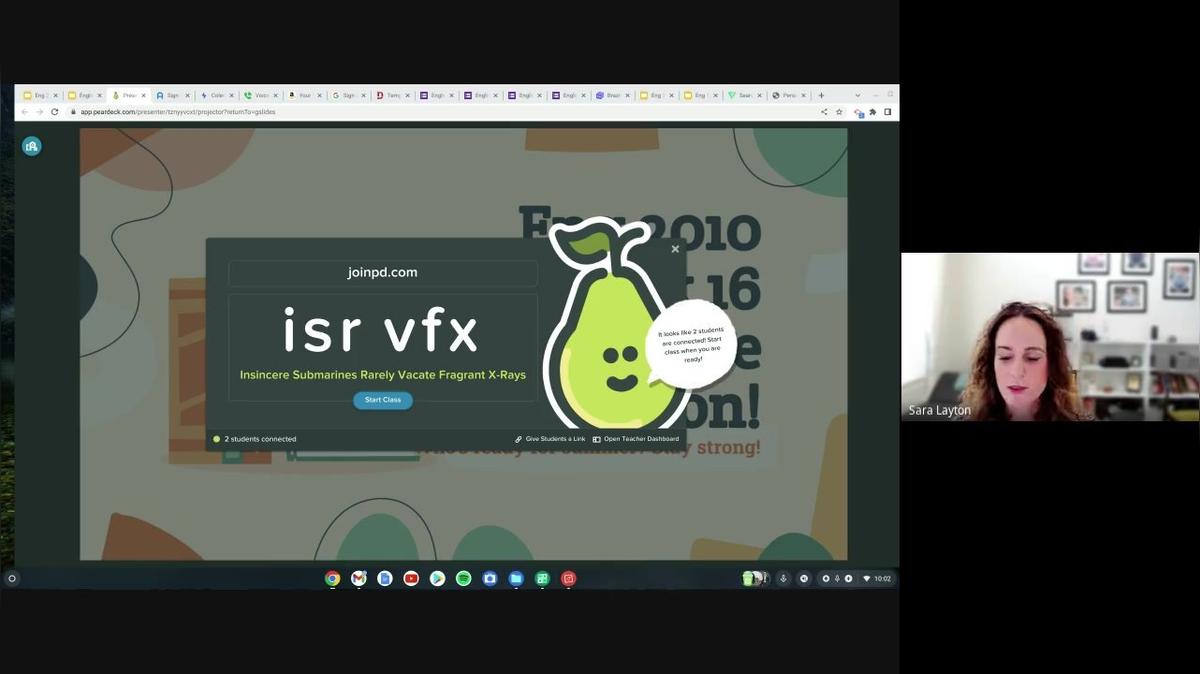Click the microphone icon in system tray
This screenshot has height=674, width=1200.
pos(783,578)
